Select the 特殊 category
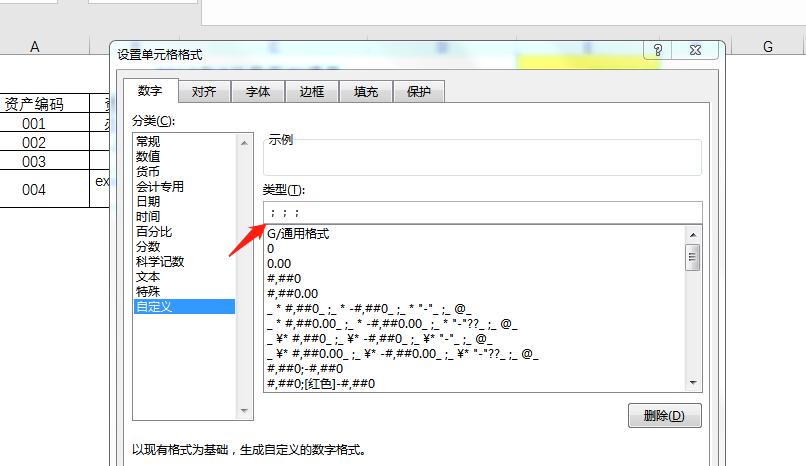This screenshot has width=806, height=466. pos(185,291)
